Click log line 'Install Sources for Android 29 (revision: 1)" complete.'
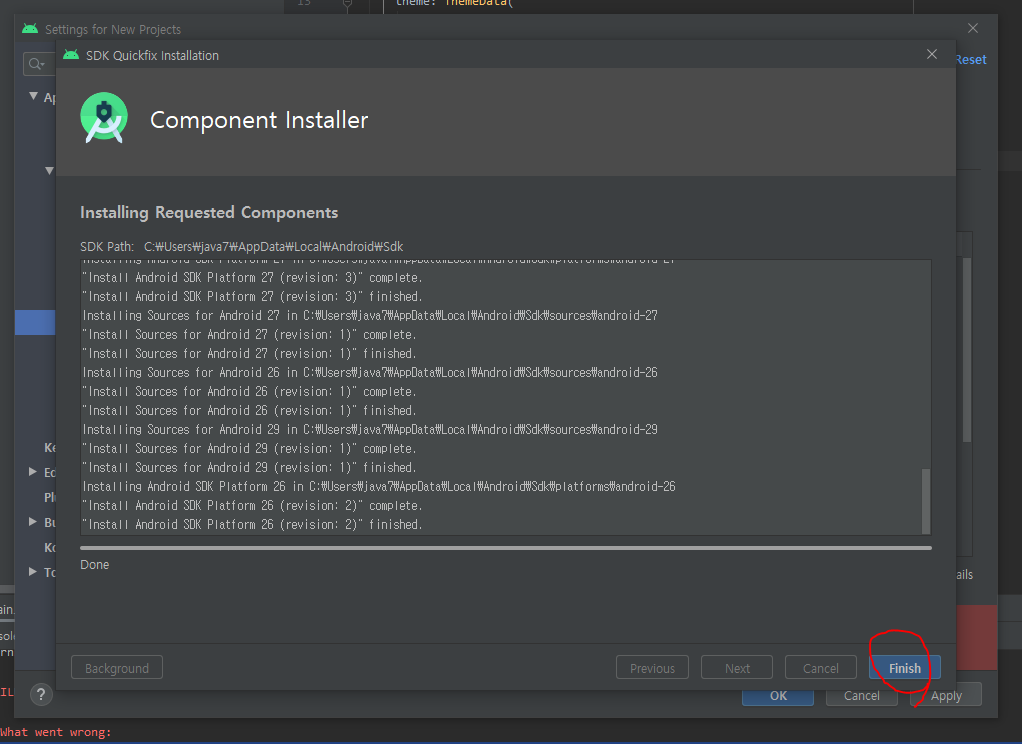Screen dimensions: 1022x744 pyautogui.click(x=249, y=449)
